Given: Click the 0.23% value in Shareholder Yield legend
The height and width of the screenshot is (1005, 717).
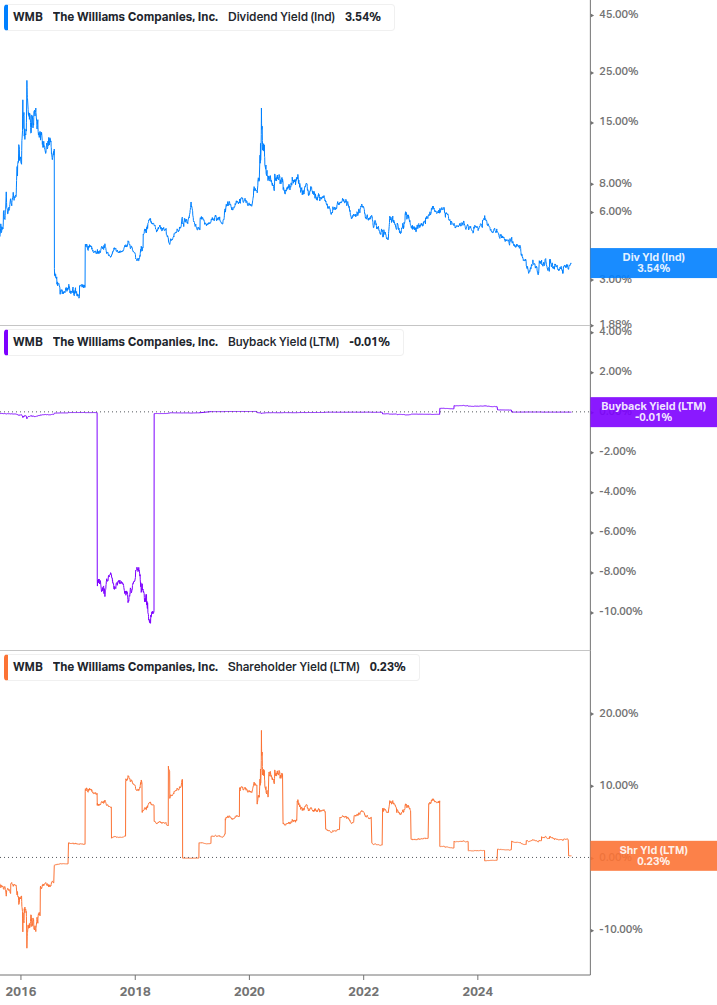Looking at the screenshot, I should point(388,667).
